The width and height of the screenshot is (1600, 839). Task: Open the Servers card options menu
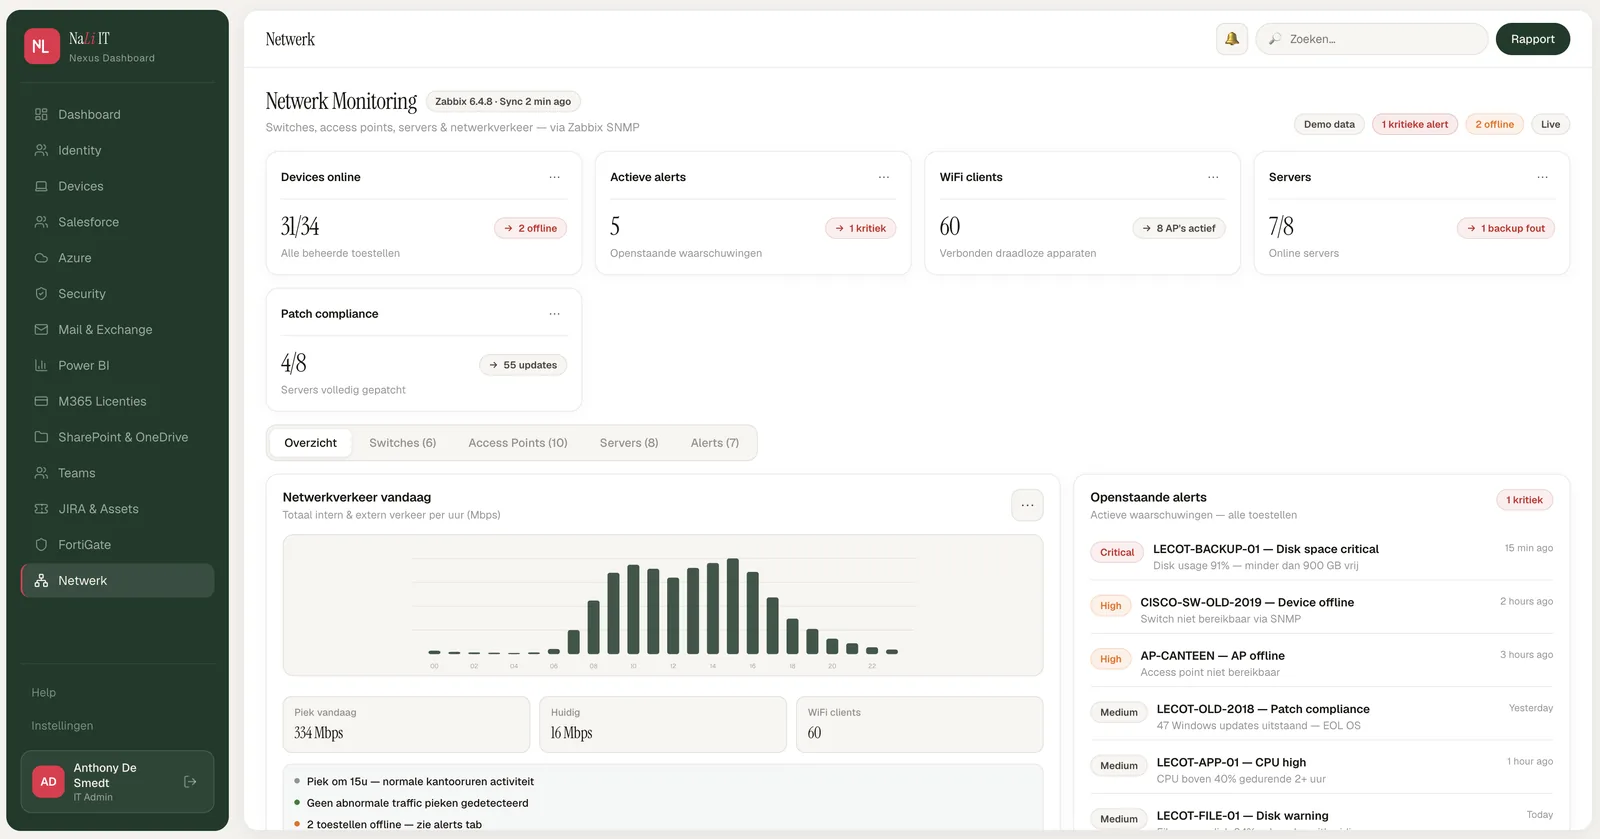tap(1542, 177)
